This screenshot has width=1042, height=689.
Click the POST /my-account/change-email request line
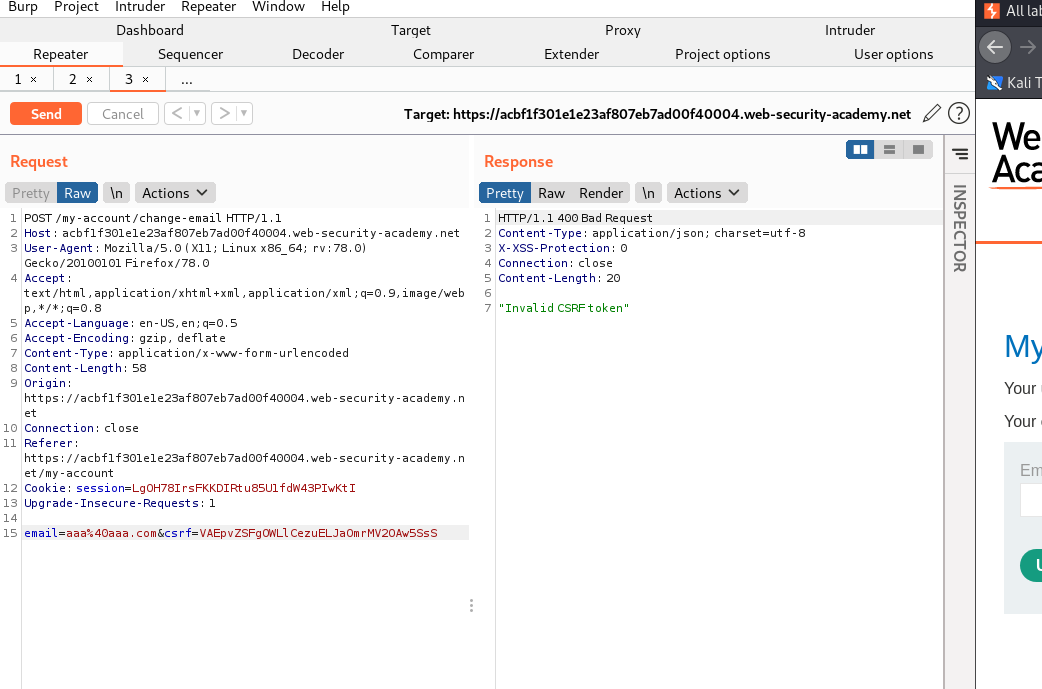tap(153, 218)
